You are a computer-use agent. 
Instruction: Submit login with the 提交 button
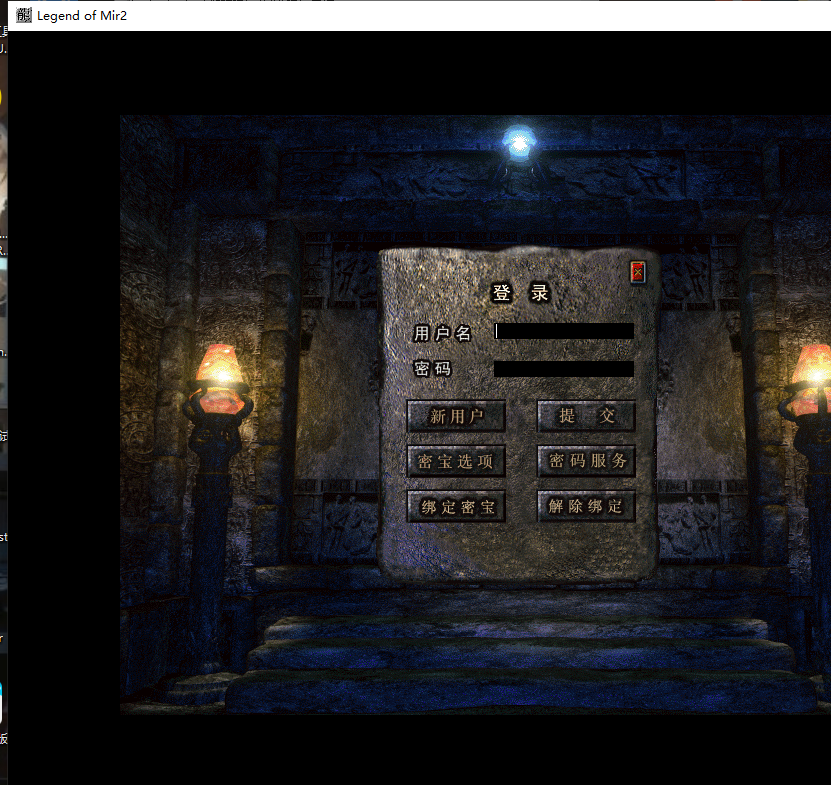586,416
